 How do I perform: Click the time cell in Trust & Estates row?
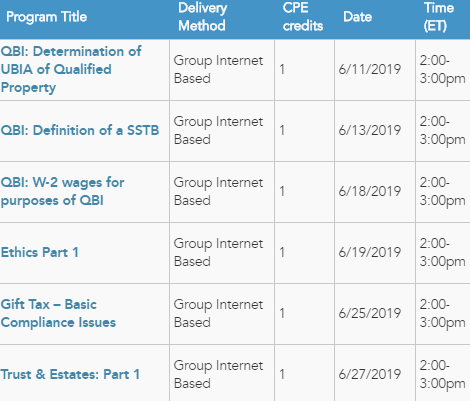pyautogui.click(x=442, y=374)
